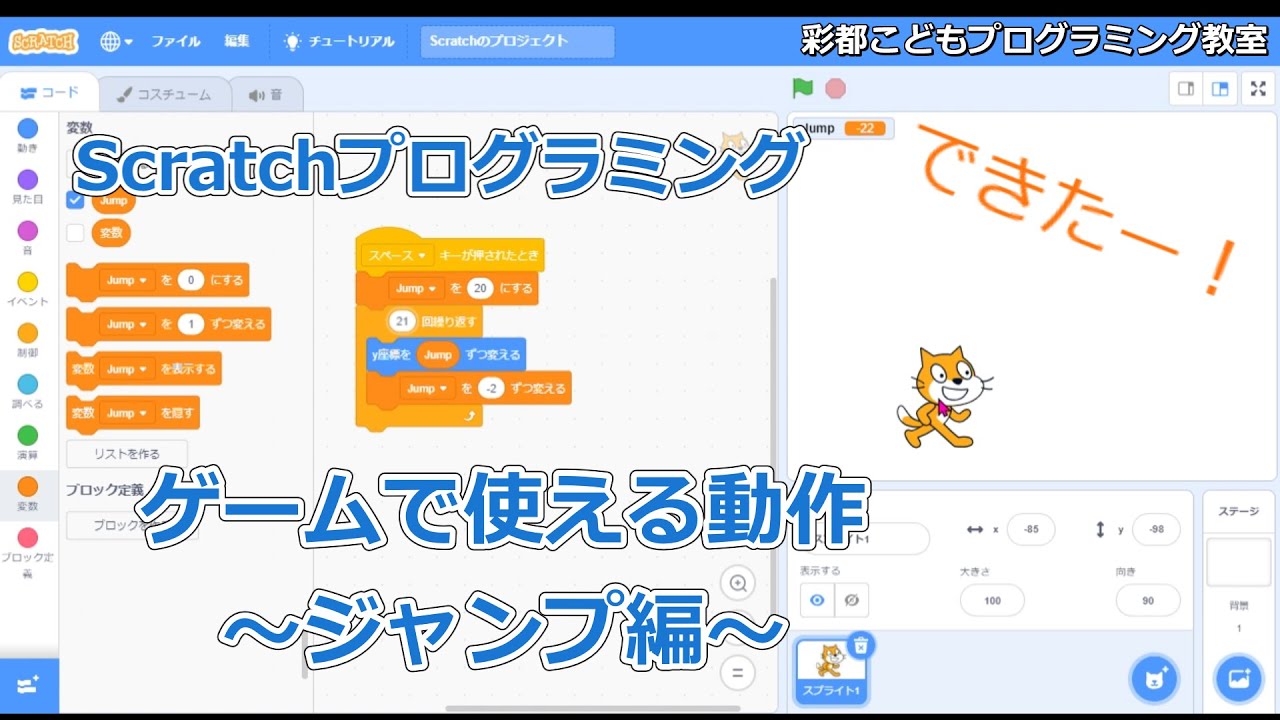This screenshot has height=720, width=1280.
Task: Select the 制御 block category
Action: tap(28, 340)
